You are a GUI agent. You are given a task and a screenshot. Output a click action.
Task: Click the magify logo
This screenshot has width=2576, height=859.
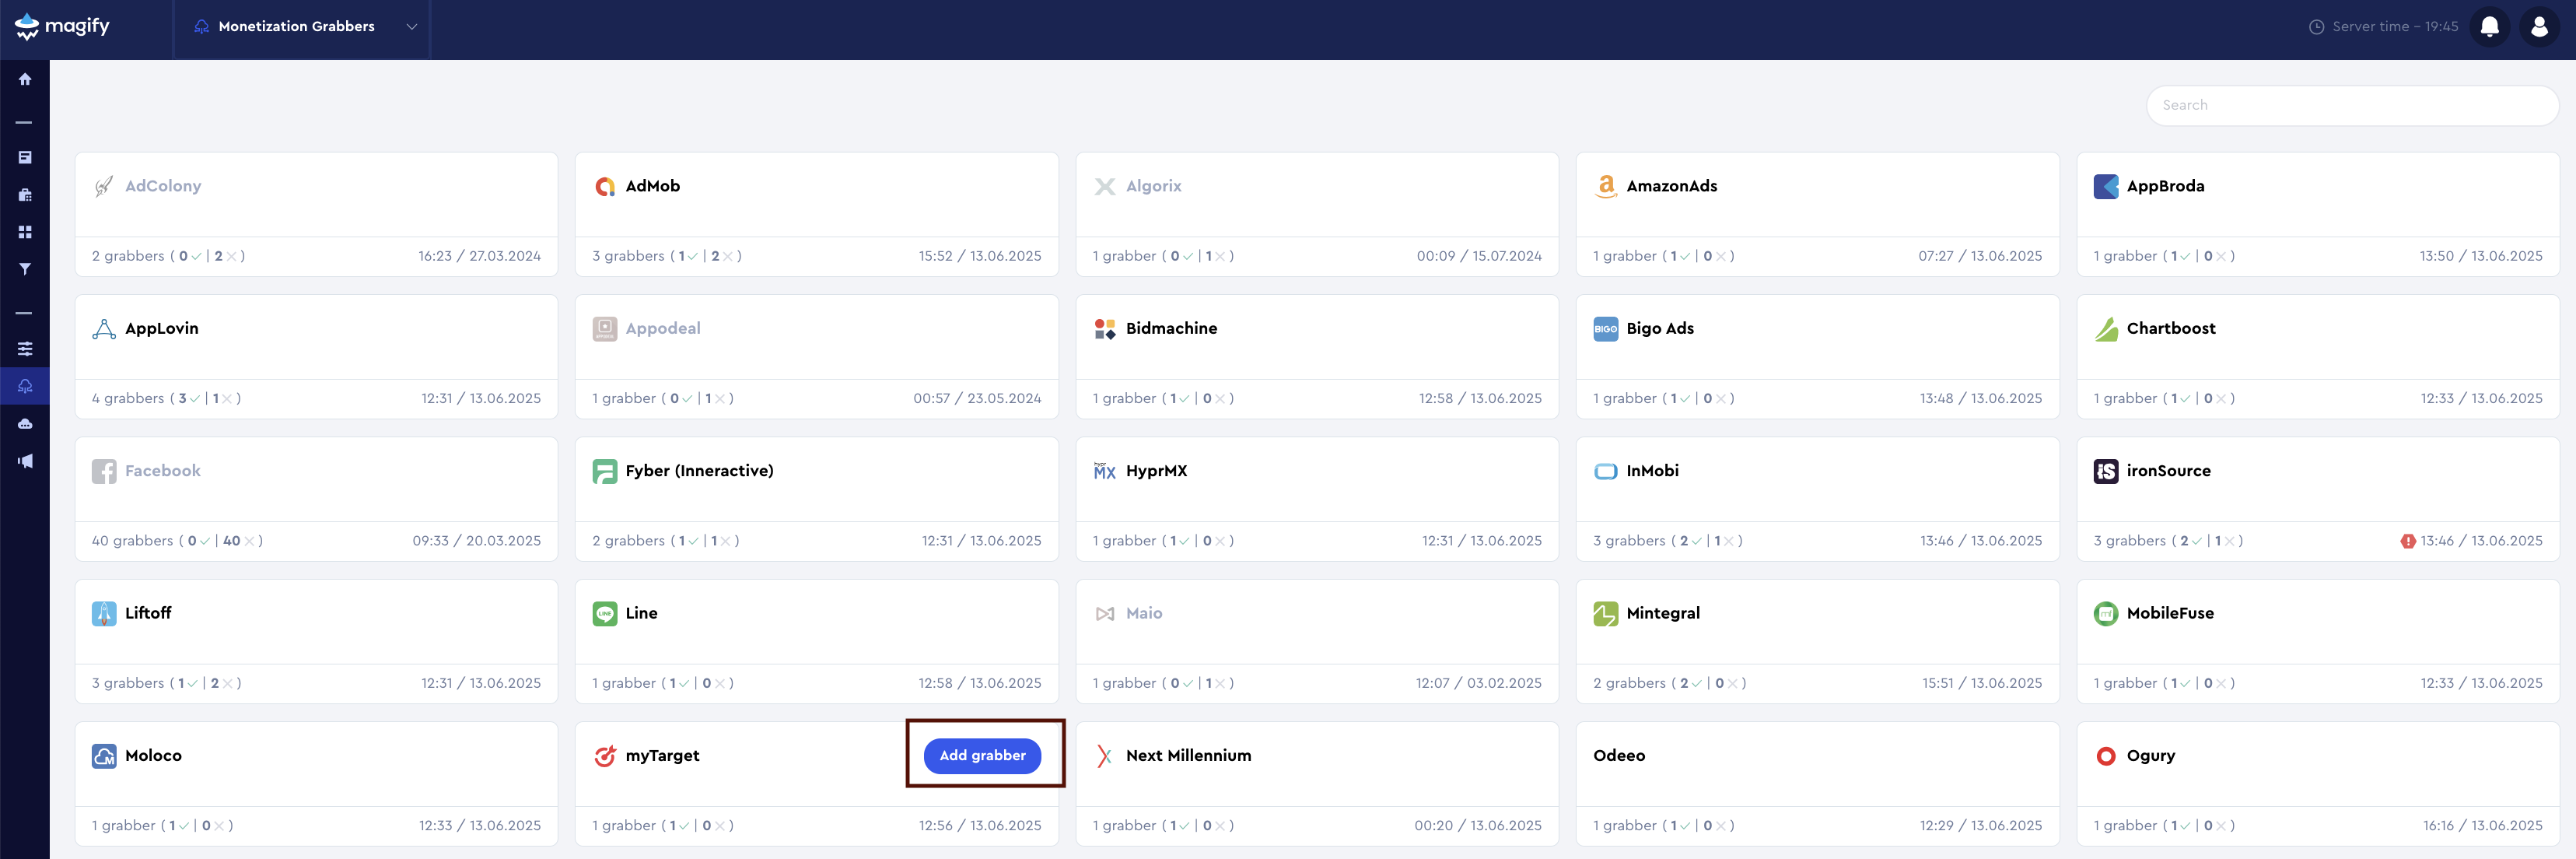[x=62, y=26]
